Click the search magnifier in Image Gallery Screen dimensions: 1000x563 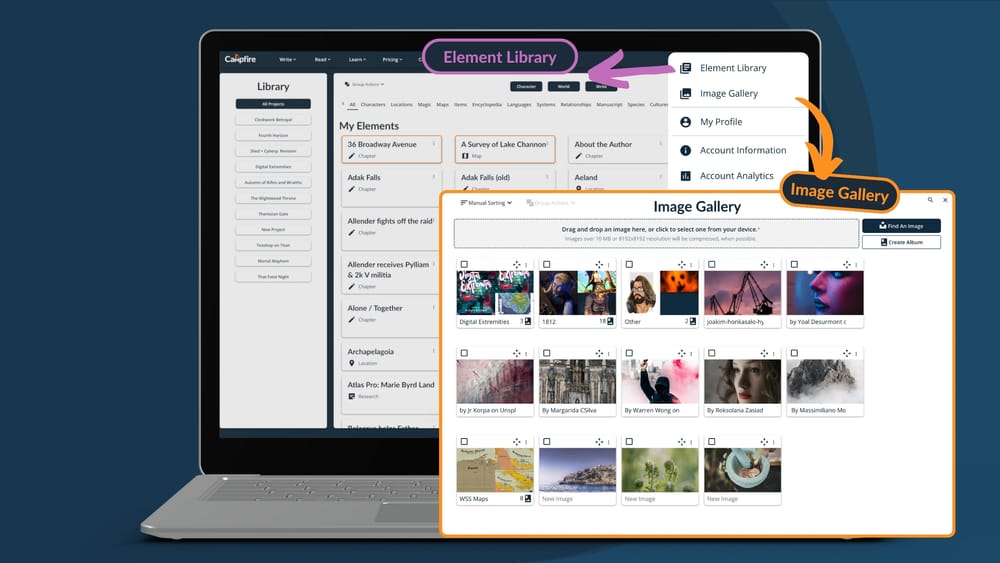click(930, 200)
